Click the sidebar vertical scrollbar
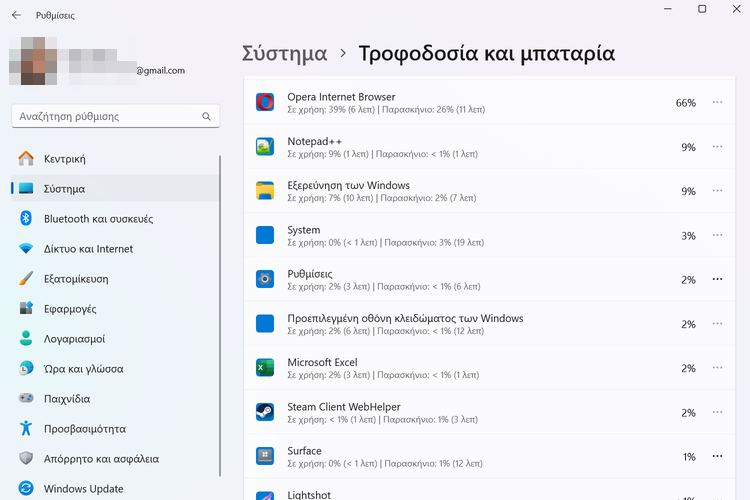 click(220, 316)
